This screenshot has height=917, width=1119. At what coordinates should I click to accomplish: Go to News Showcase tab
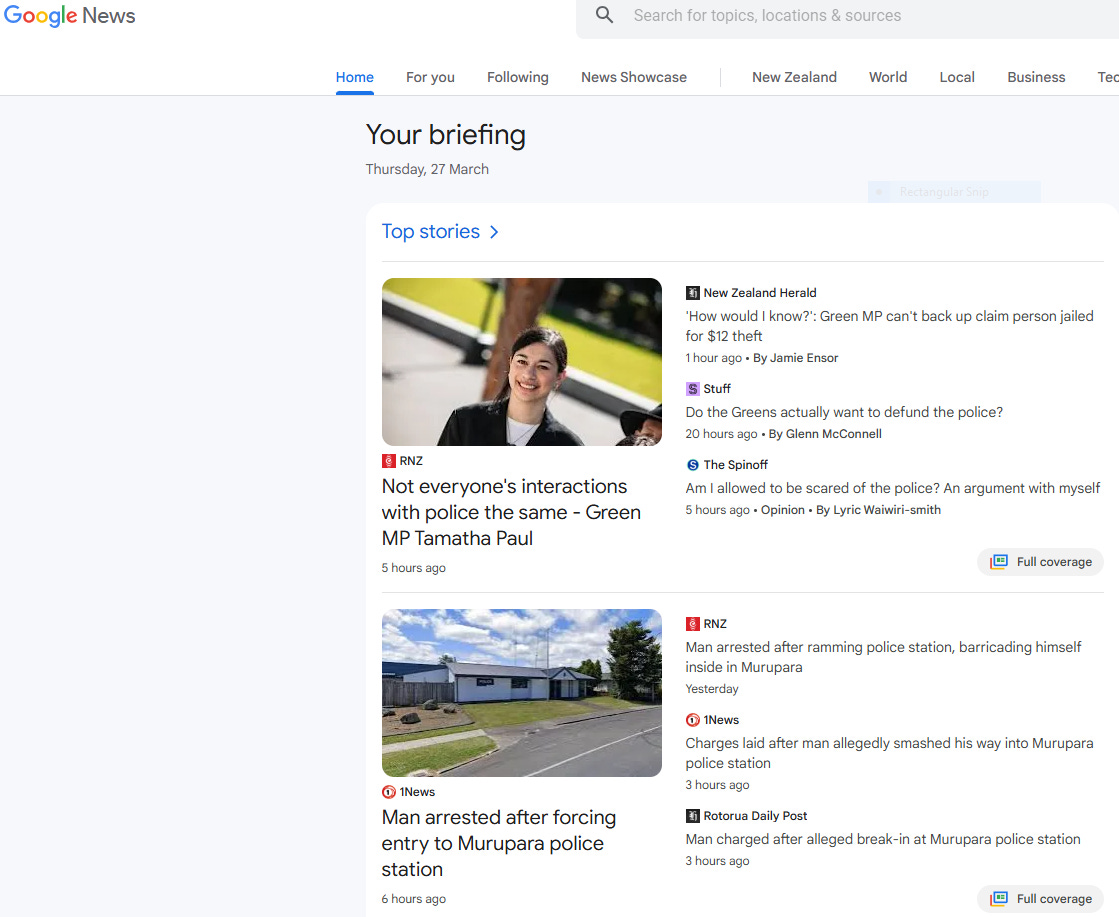tap(634, 77)
